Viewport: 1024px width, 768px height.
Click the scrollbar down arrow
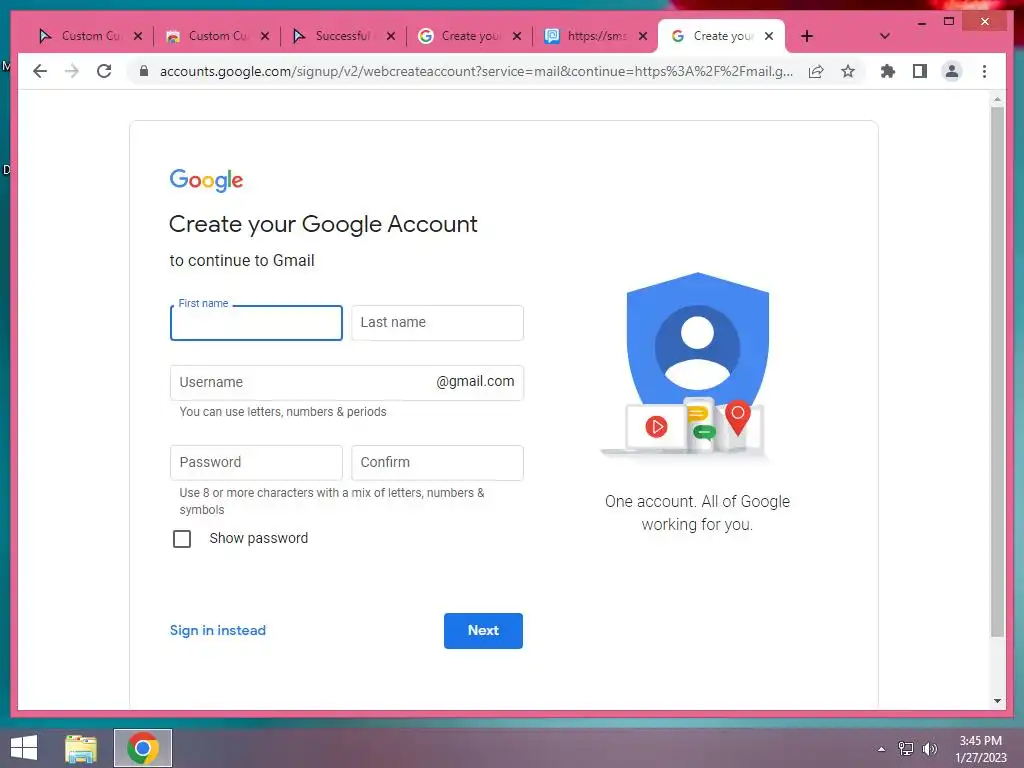coord(997,701)
